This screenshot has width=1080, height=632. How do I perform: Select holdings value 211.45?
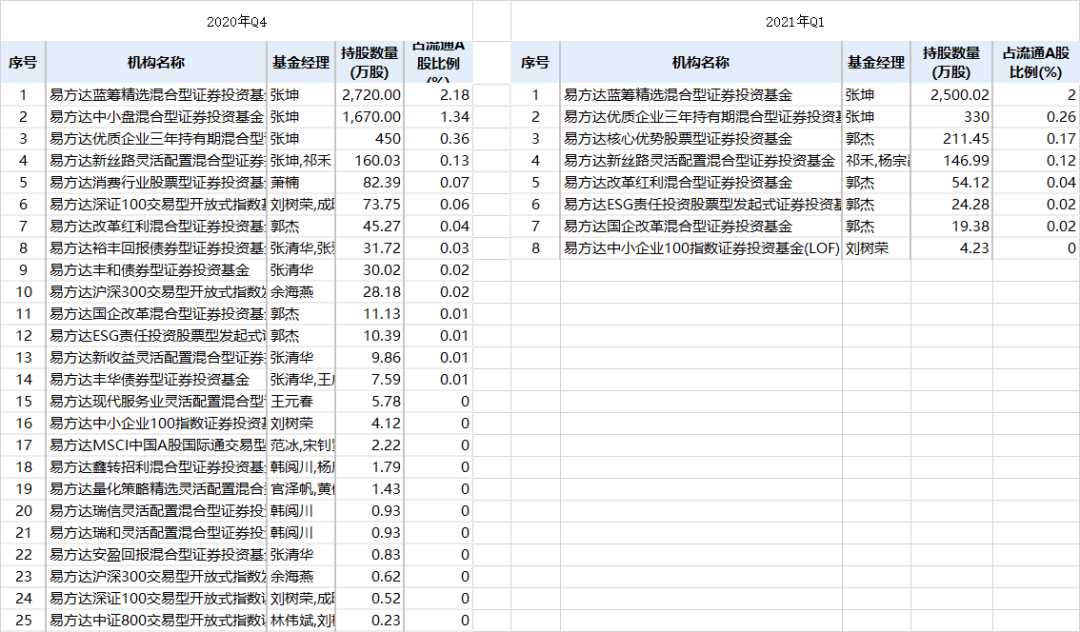tap(951, 139)
